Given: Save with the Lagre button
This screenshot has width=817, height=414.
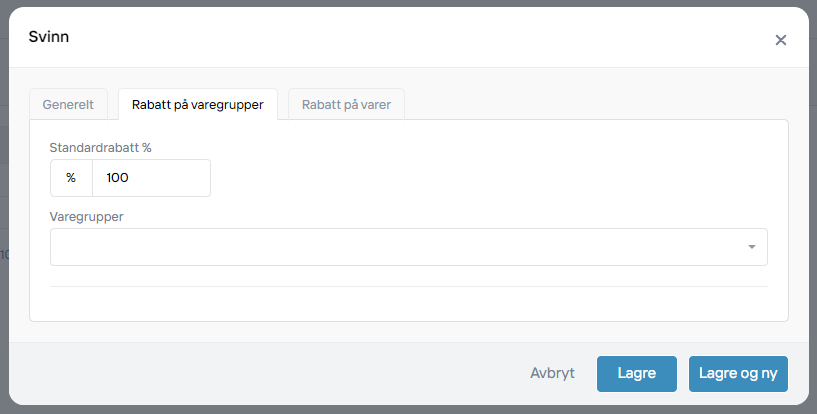Looking at the screenshot, I should [636, 374].
